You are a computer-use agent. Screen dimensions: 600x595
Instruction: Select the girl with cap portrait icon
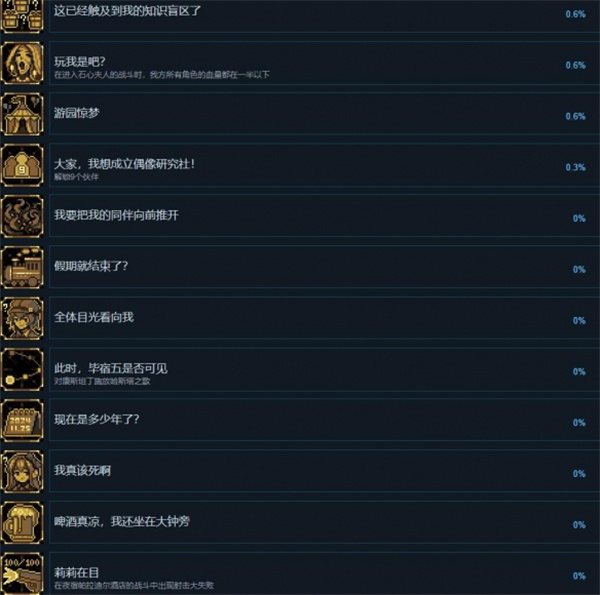click(x=22, y=318)
